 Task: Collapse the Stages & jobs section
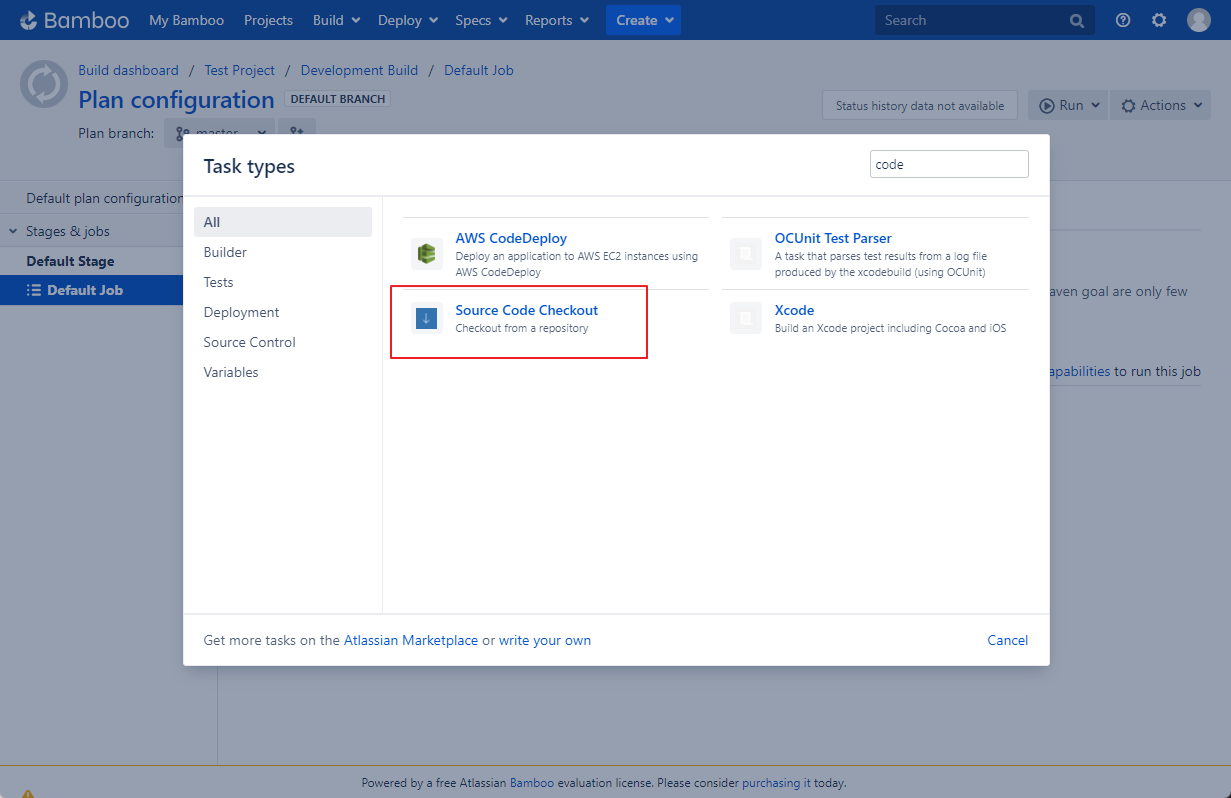pyautogui.click(x=14, y=231)
